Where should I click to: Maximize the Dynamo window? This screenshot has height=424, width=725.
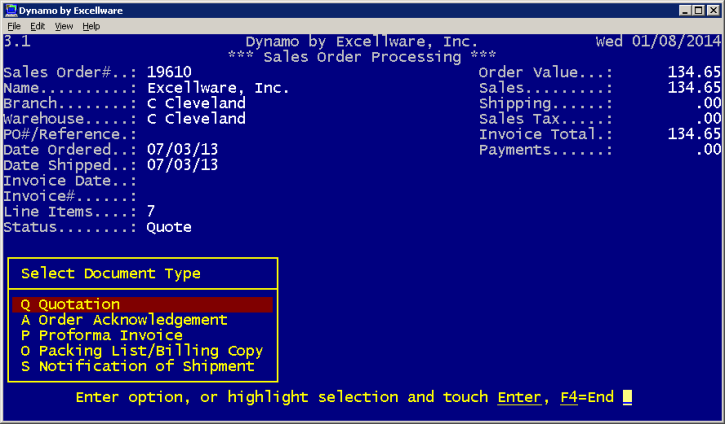[x=699, y=10]
